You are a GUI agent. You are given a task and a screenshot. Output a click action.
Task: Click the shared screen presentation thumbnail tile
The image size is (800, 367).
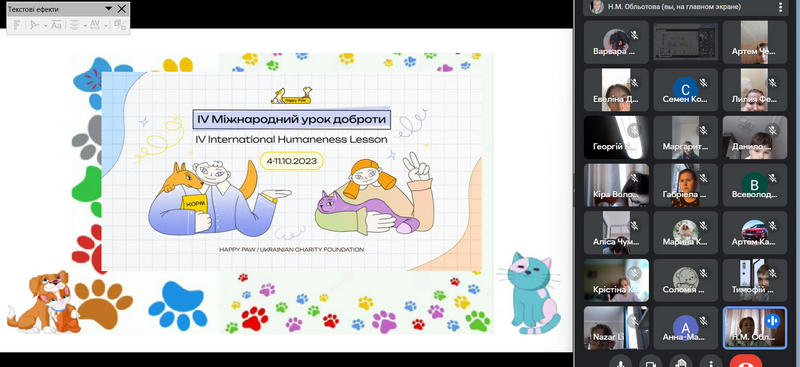coord(685,42)
